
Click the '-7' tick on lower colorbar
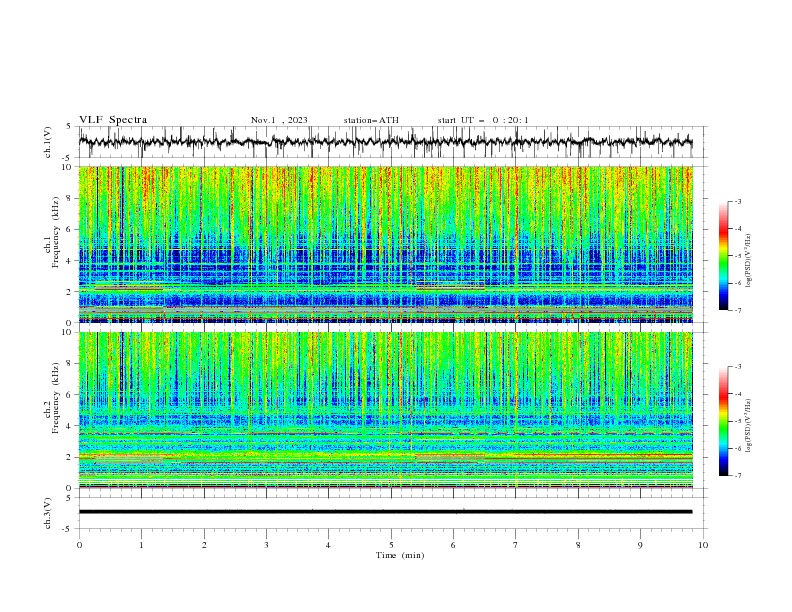(738, 476)
